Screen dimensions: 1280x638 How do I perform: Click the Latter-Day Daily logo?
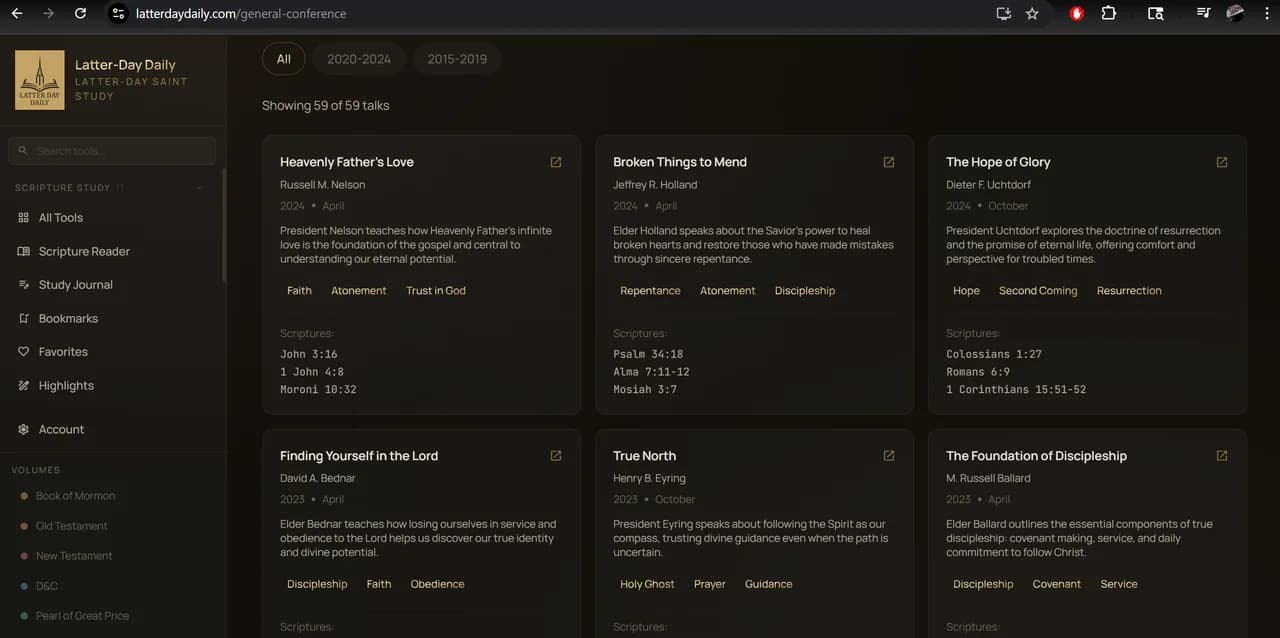[40, 80]
